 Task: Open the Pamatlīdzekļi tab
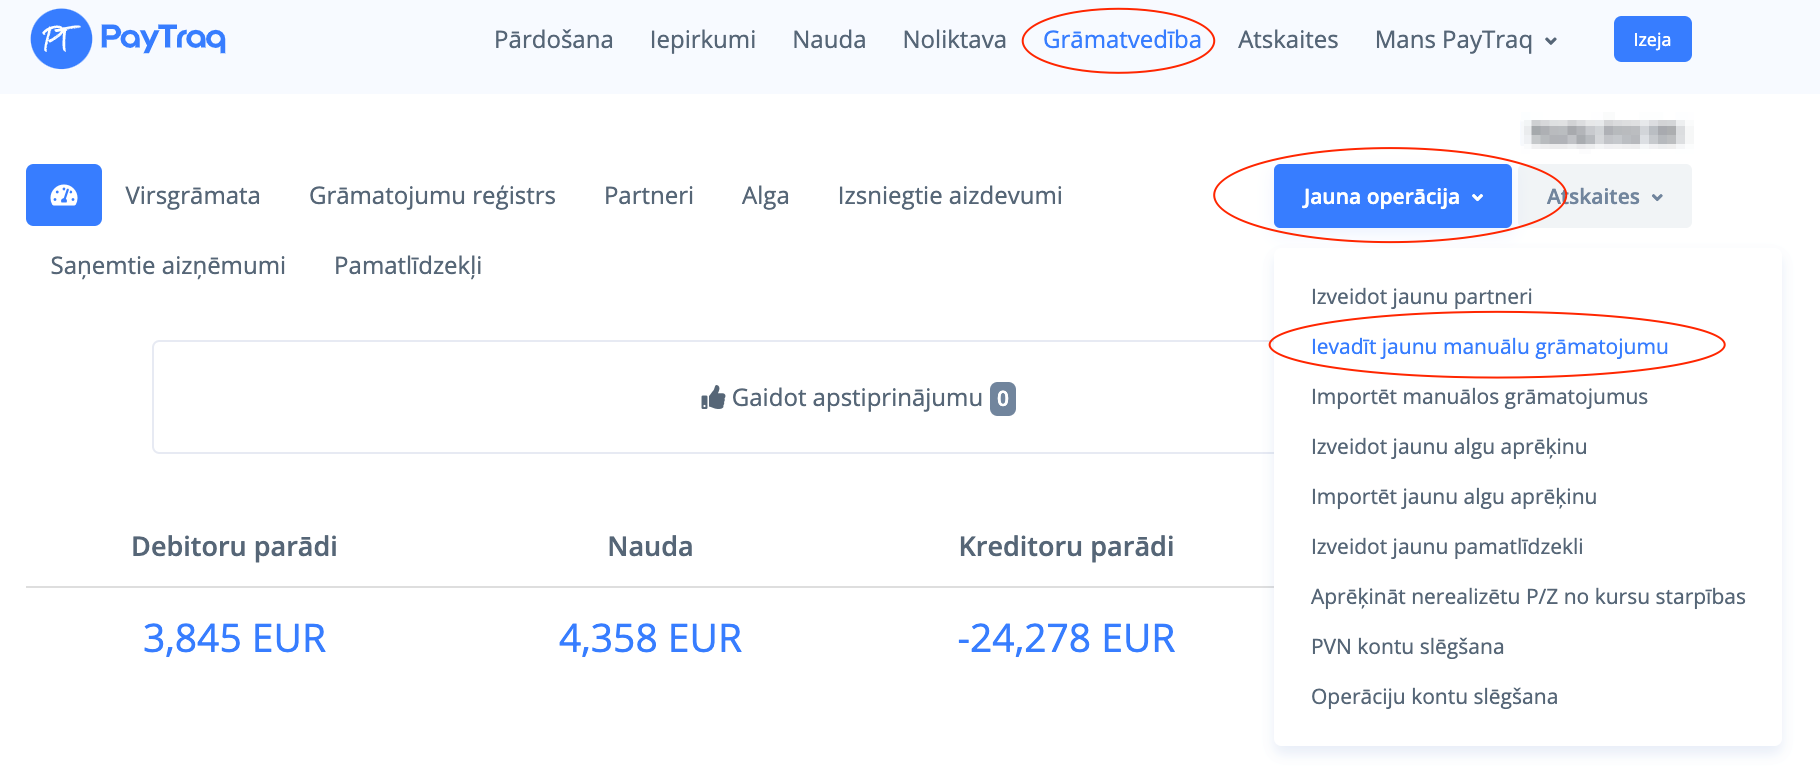[408, 266]
